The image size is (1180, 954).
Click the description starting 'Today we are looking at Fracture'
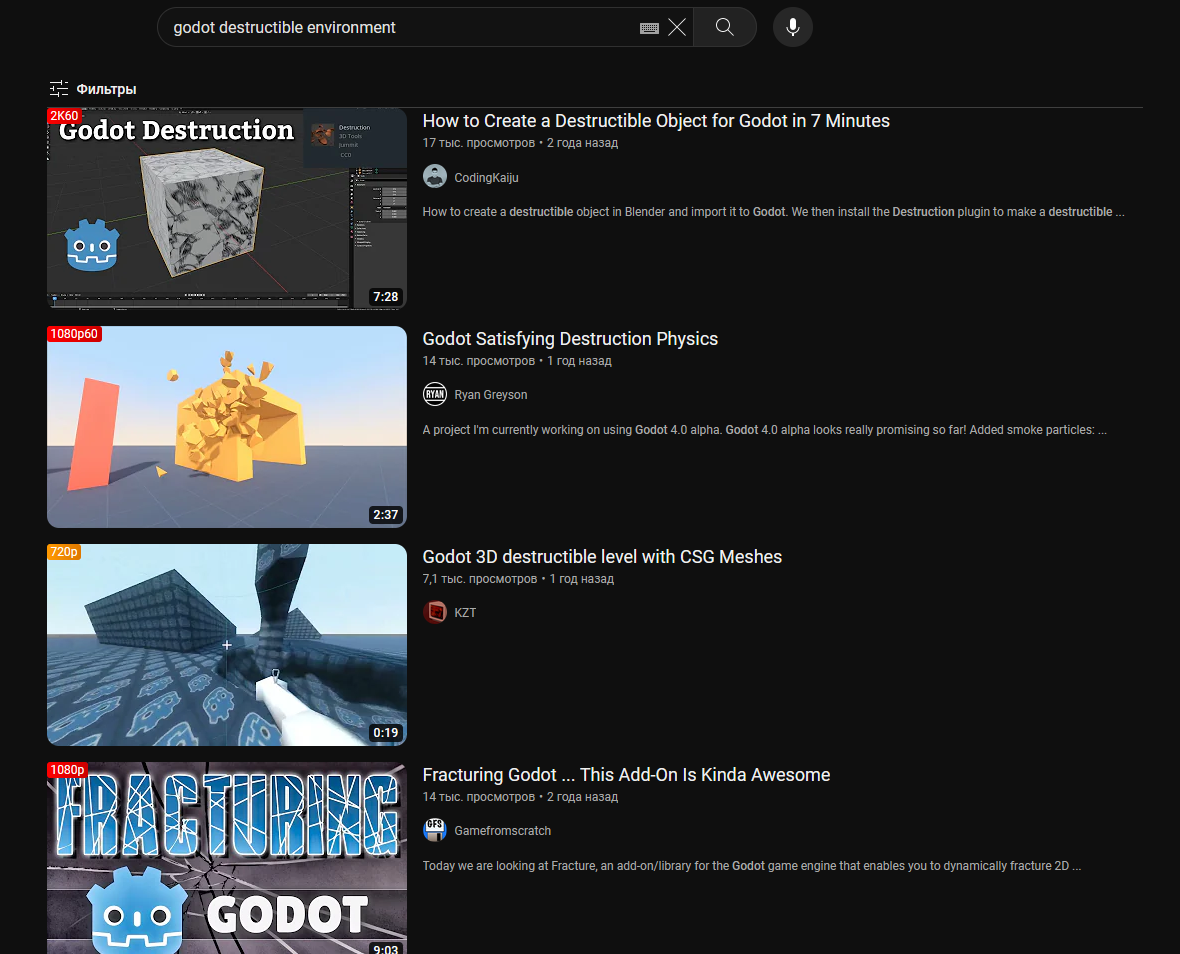[x=752, y=866]
